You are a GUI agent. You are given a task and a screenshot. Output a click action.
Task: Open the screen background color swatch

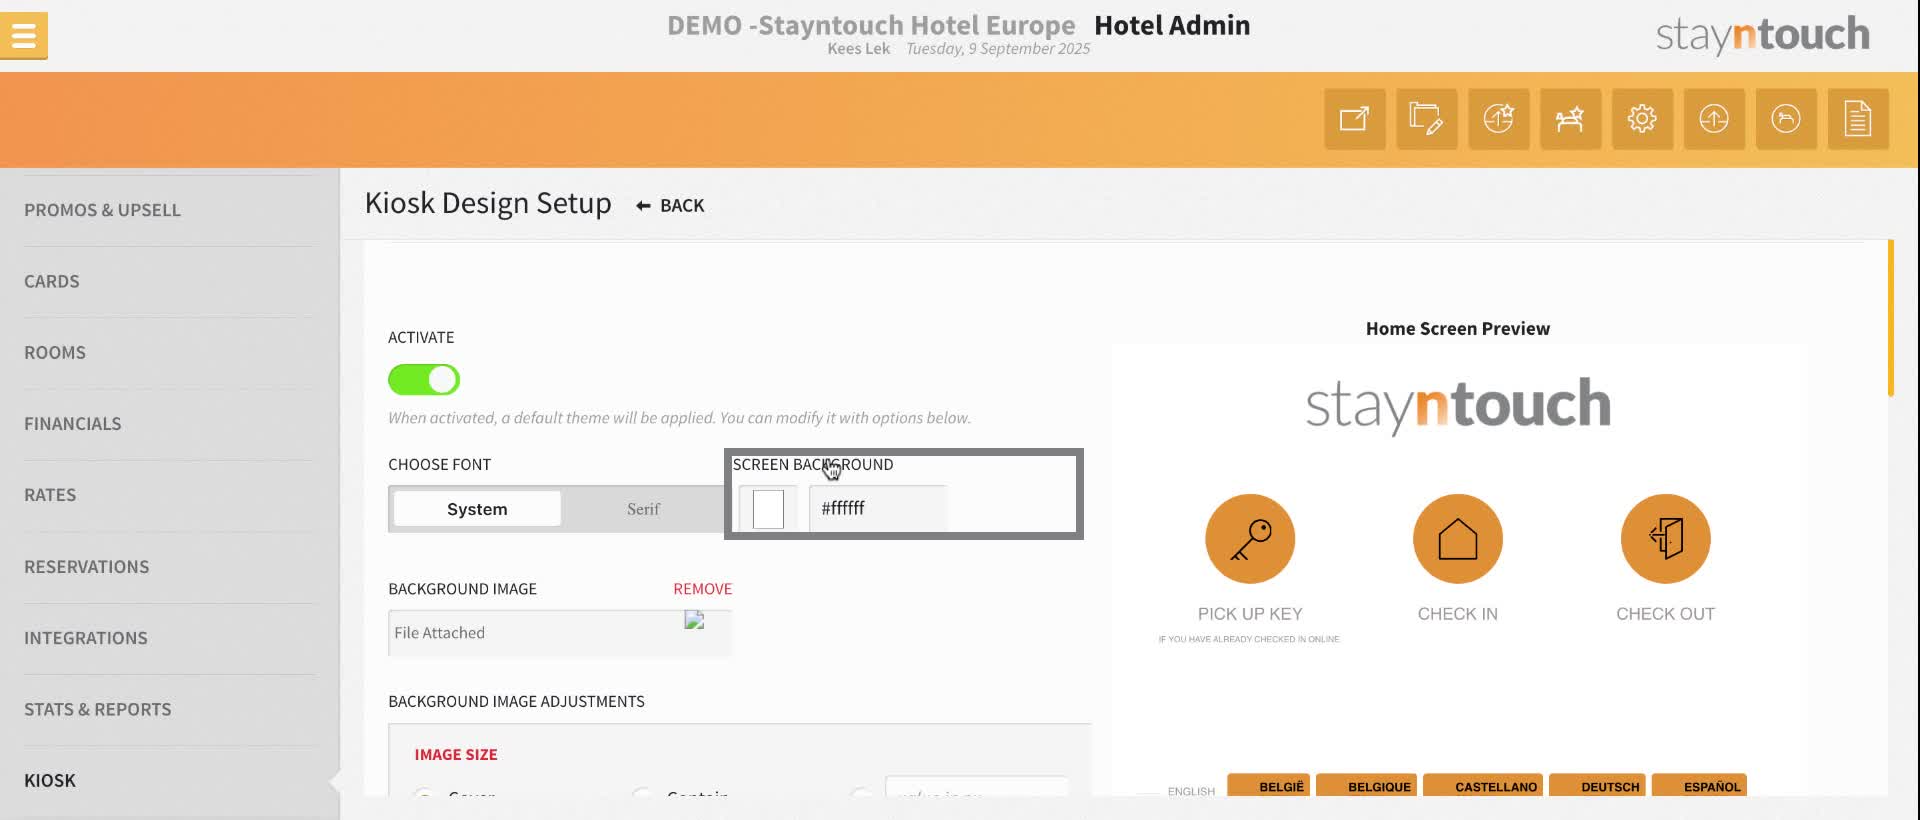click(x=768, y=509)
